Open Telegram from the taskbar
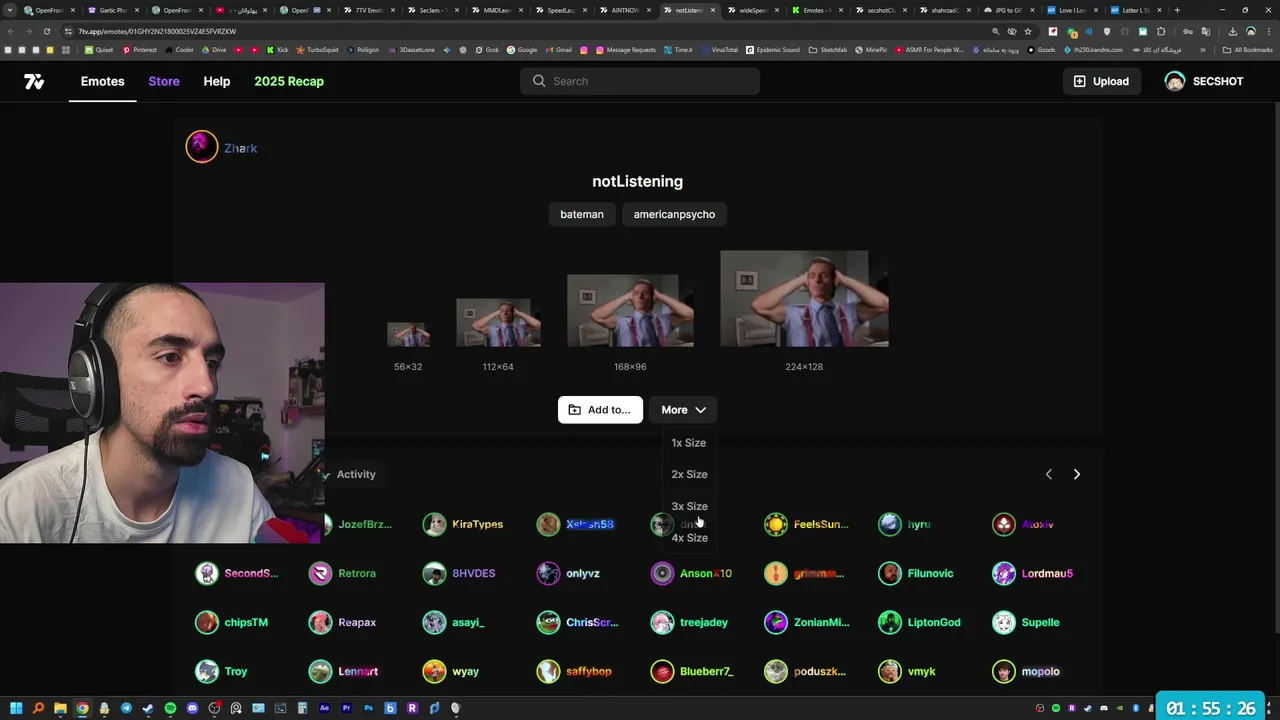1280x720 pixels. click(126, 708)
